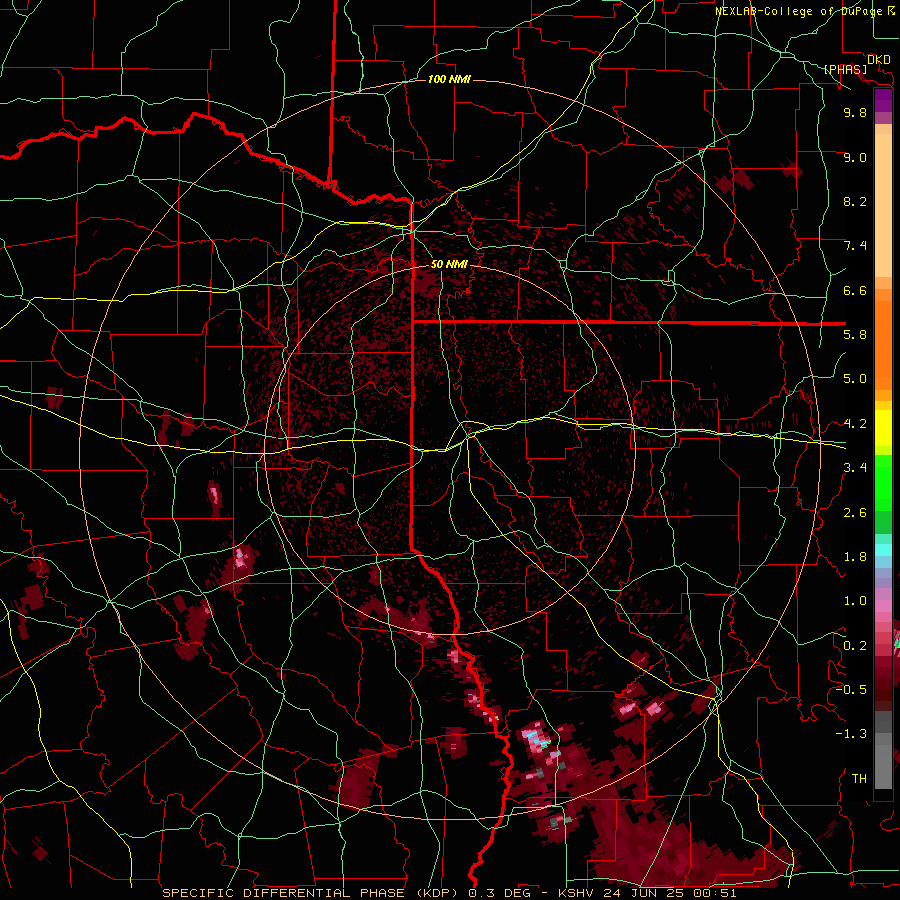900x900 pixels.
Task: Click the 6.6 value on color scale
Action: pyautogui.click(x=855, y=290)
